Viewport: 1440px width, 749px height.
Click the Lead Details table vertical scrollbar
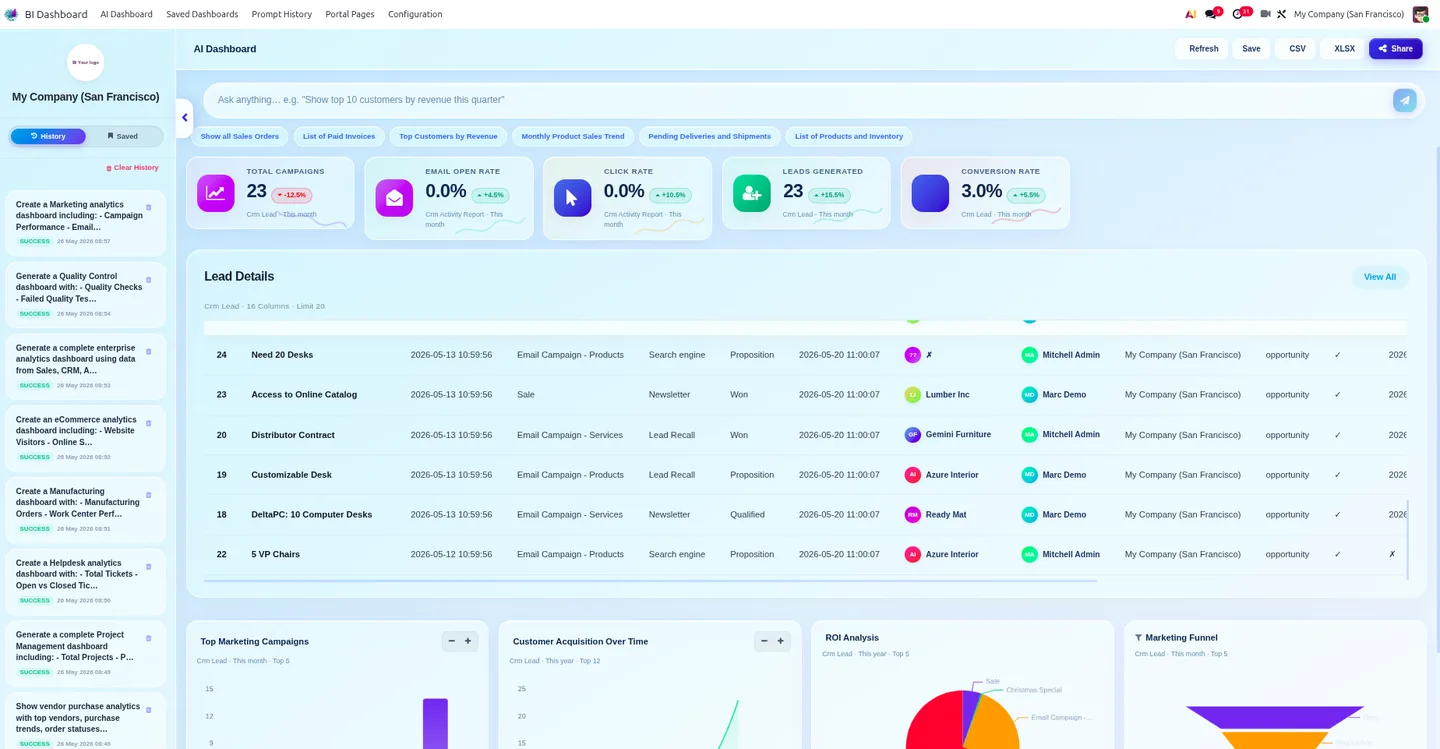point(1407,540)
